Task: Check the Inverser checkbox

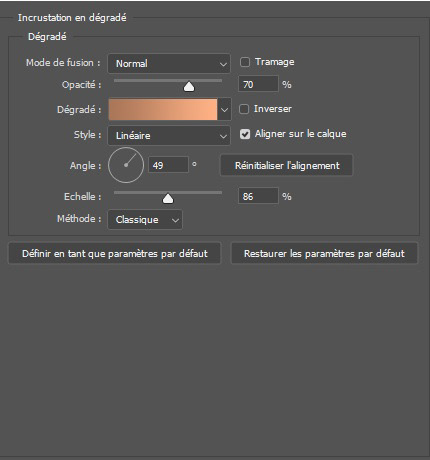Action: coord(244,109)
